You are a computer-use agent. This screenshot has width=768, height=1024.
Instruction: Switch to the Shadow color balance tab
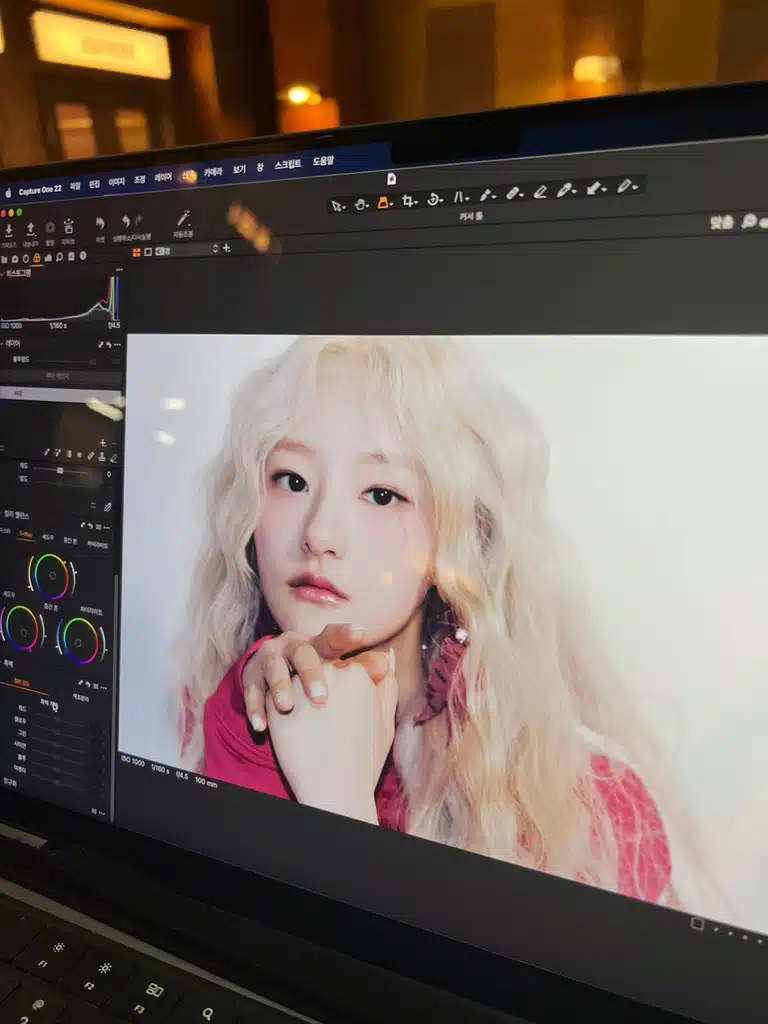tap(48, 537)
